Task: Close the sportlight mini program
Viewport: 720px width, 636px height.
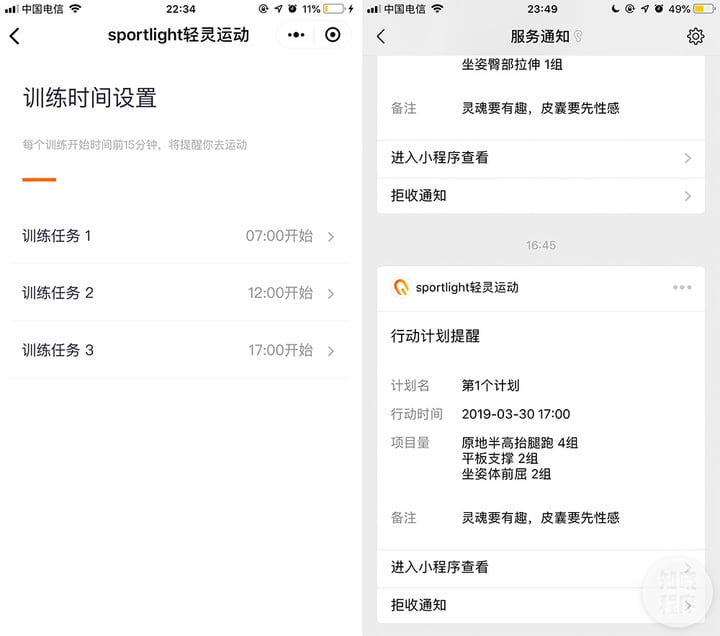Action: coord(332,35)
